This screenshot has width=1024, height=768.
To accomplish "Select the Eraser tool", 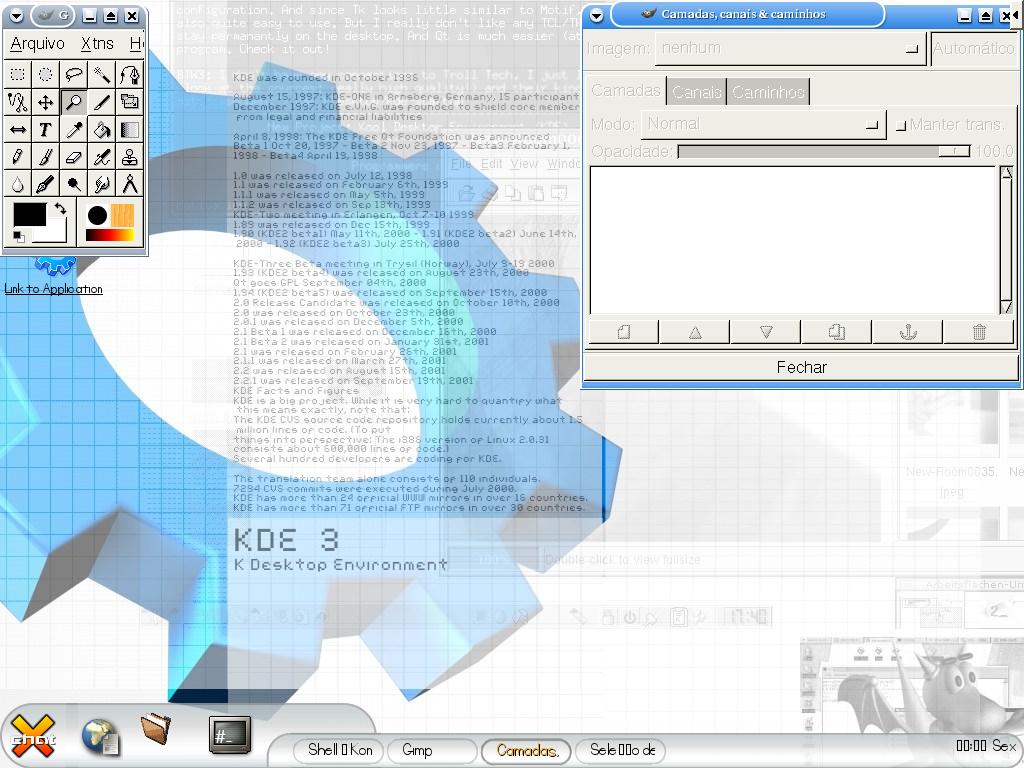I will (x=74, y=157).
